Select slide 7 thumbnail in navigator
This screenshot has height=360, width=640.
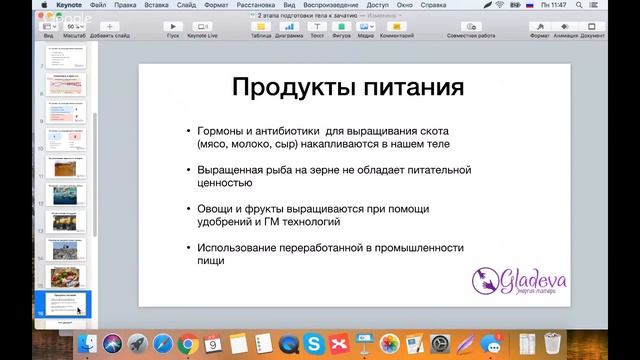click(x=66, y=58)
